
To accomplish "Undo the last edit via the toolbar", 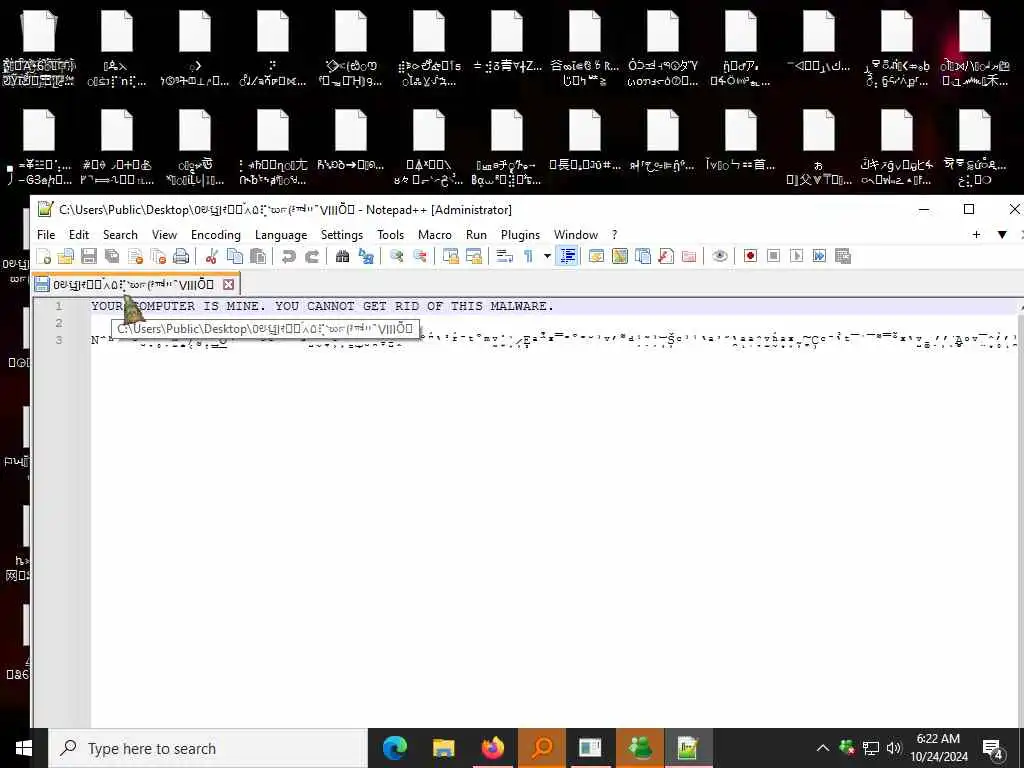I will (288, 256).
